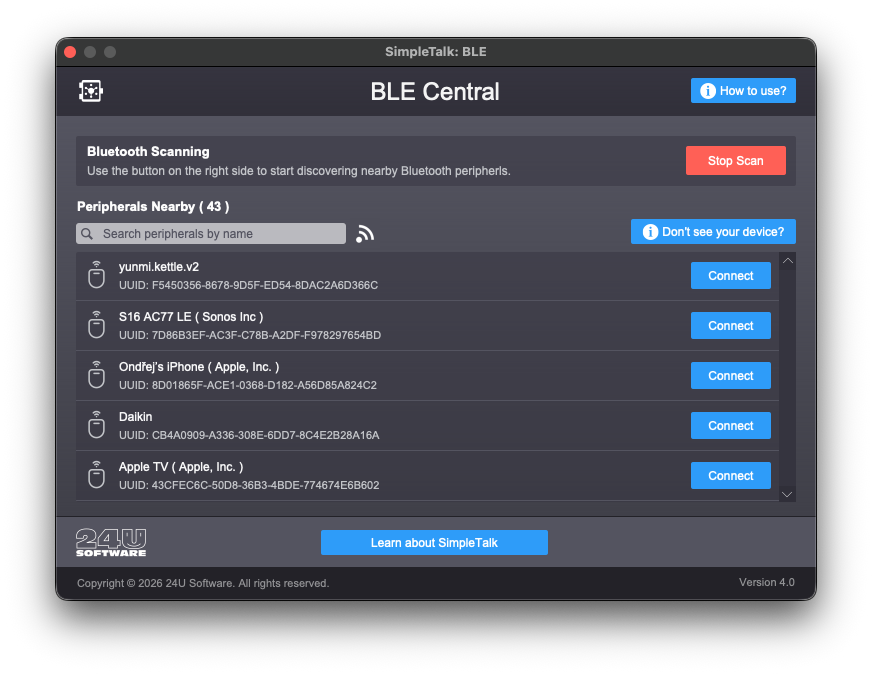Click the device icon for S16 AC77 LE
This screenshot has height=674, width=872.
click(x=97, y=324)
